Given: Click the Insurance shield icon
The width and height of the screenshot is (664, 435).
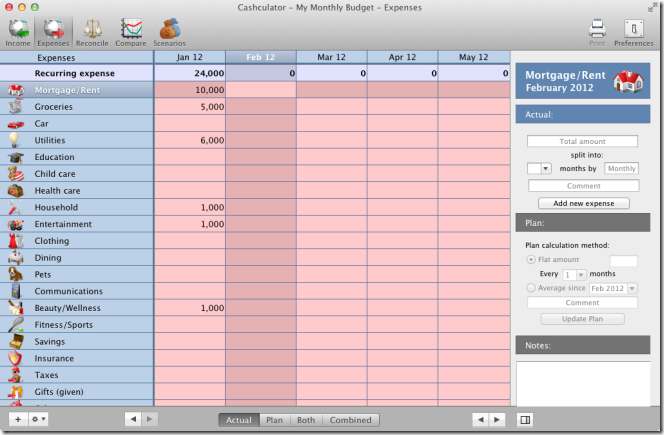Looking at the screenshot, I should (15, 358).
